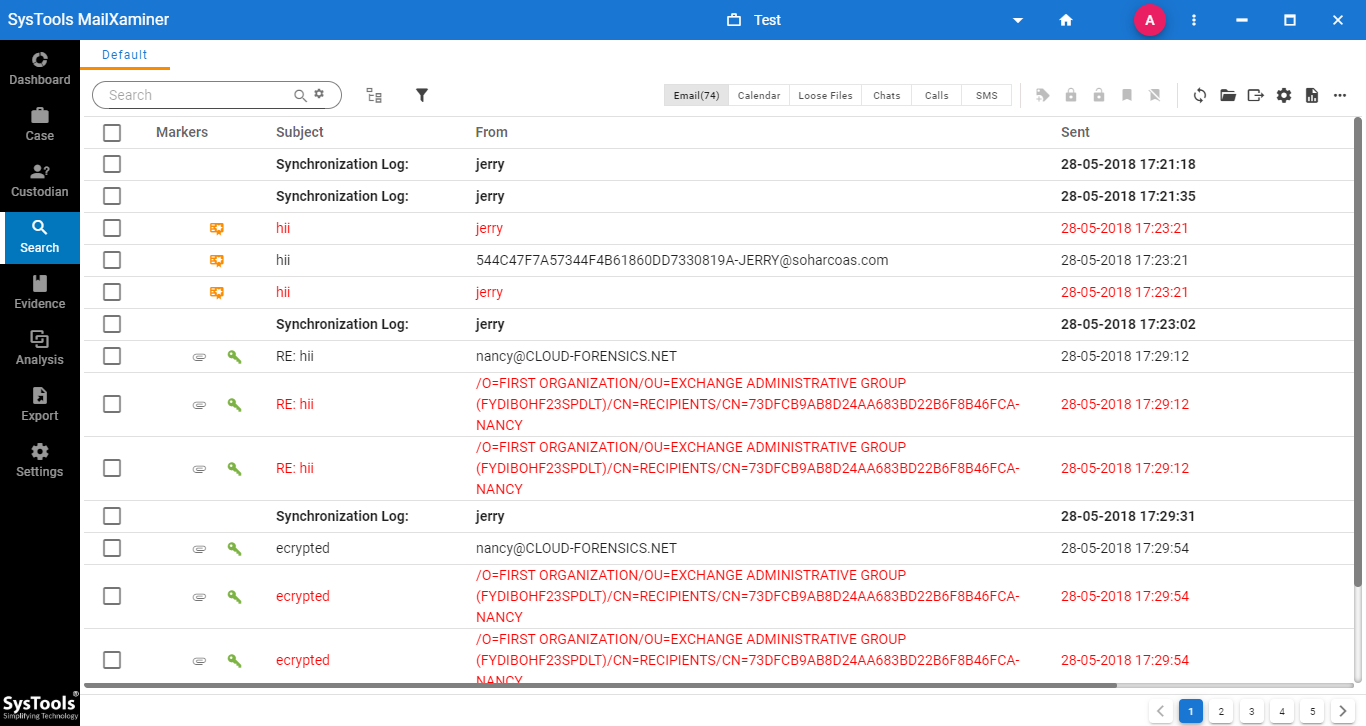This screenshot has width=1366, height=726.
Task: Click the orange marker icon on first hii row
Action: [x=217, y=228]
